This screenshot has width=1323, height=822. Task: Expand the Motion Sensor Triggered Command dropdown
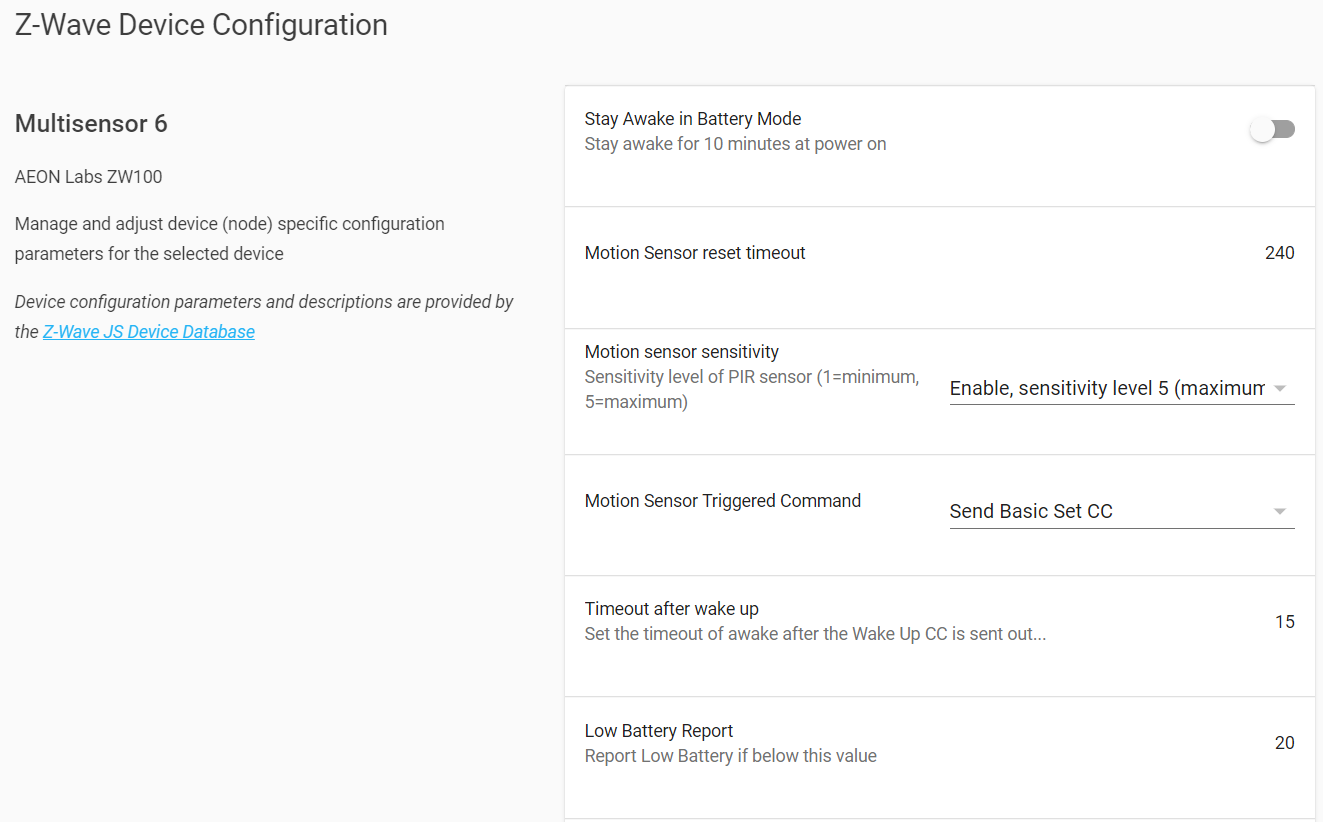tap(1120, 511)
